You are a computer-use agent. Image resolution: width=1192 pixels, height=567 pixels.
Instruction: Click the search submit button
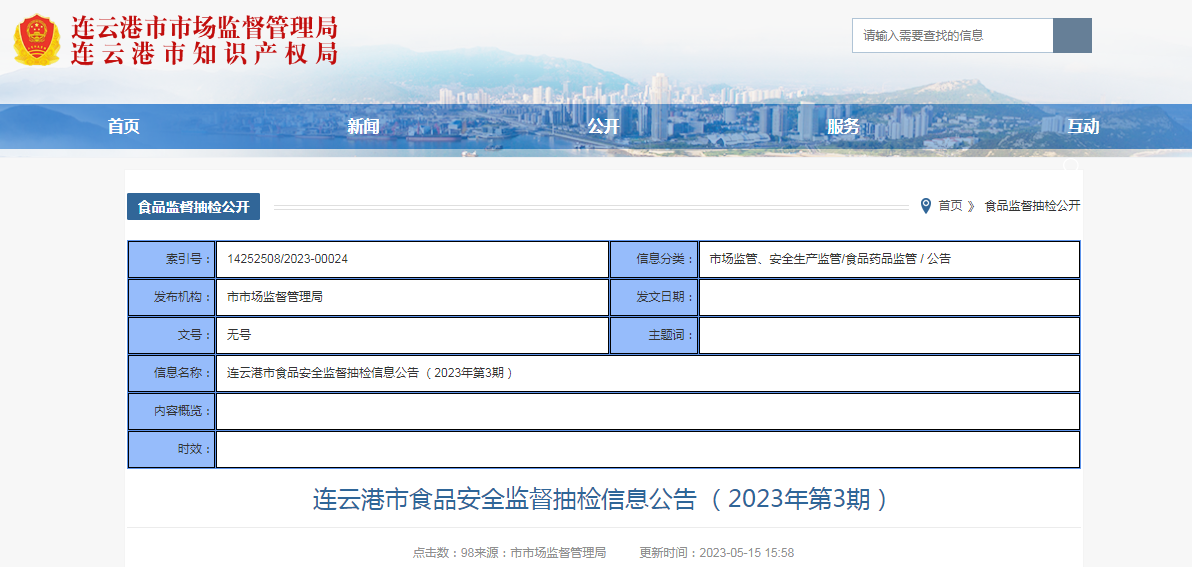(1072, 36)
